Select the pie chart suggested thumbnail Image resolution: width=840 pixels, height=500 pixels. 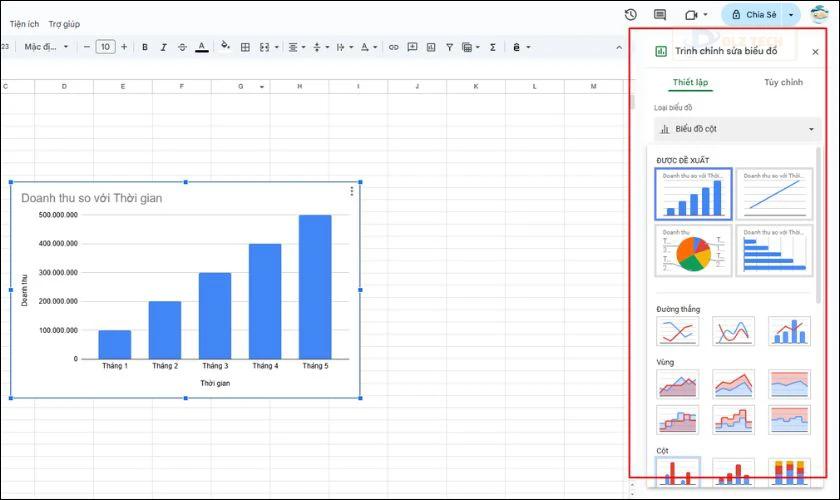pyautogui.click(x=693, y=250)
